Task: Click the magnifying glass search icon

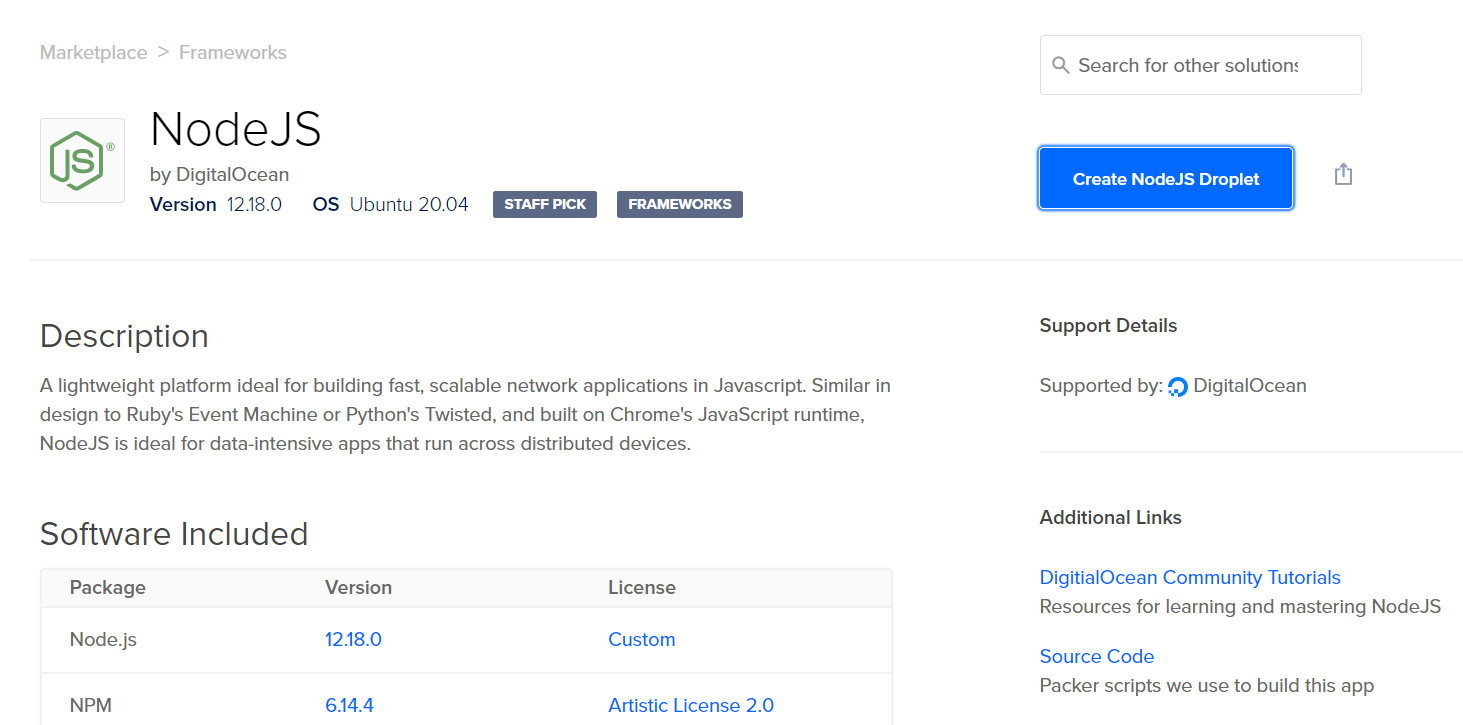Action: 1061,66
